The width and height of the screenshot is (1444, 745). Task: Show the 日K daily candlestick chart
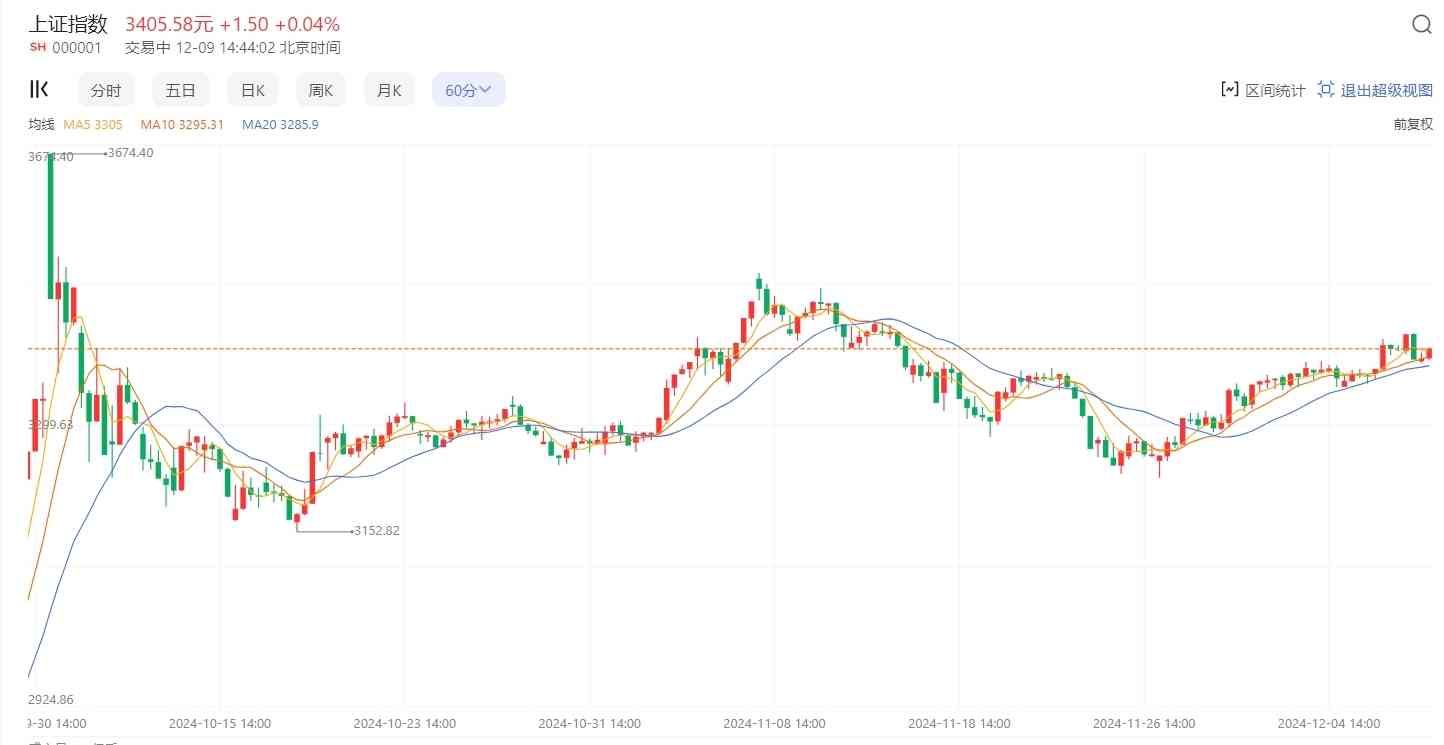tap(253, 90)
